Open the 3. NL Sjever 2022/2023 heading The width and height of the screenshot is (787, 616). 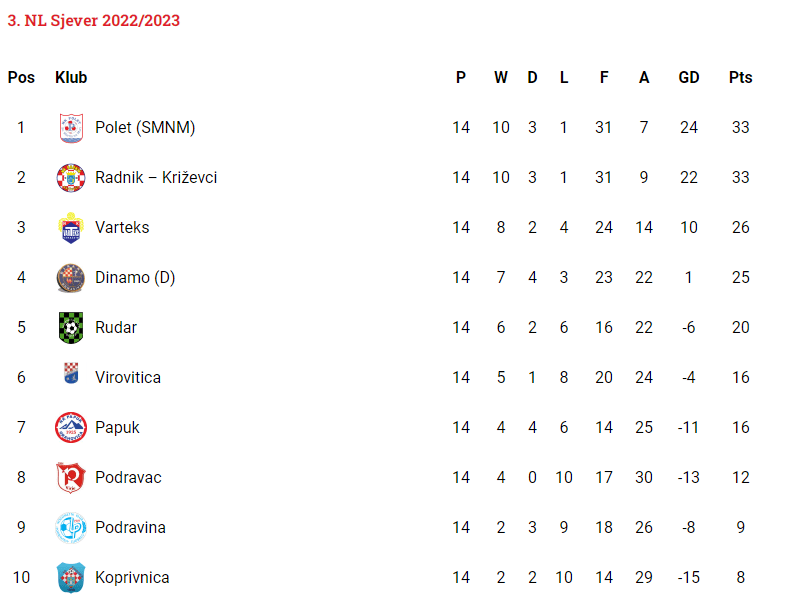point(94,20)
